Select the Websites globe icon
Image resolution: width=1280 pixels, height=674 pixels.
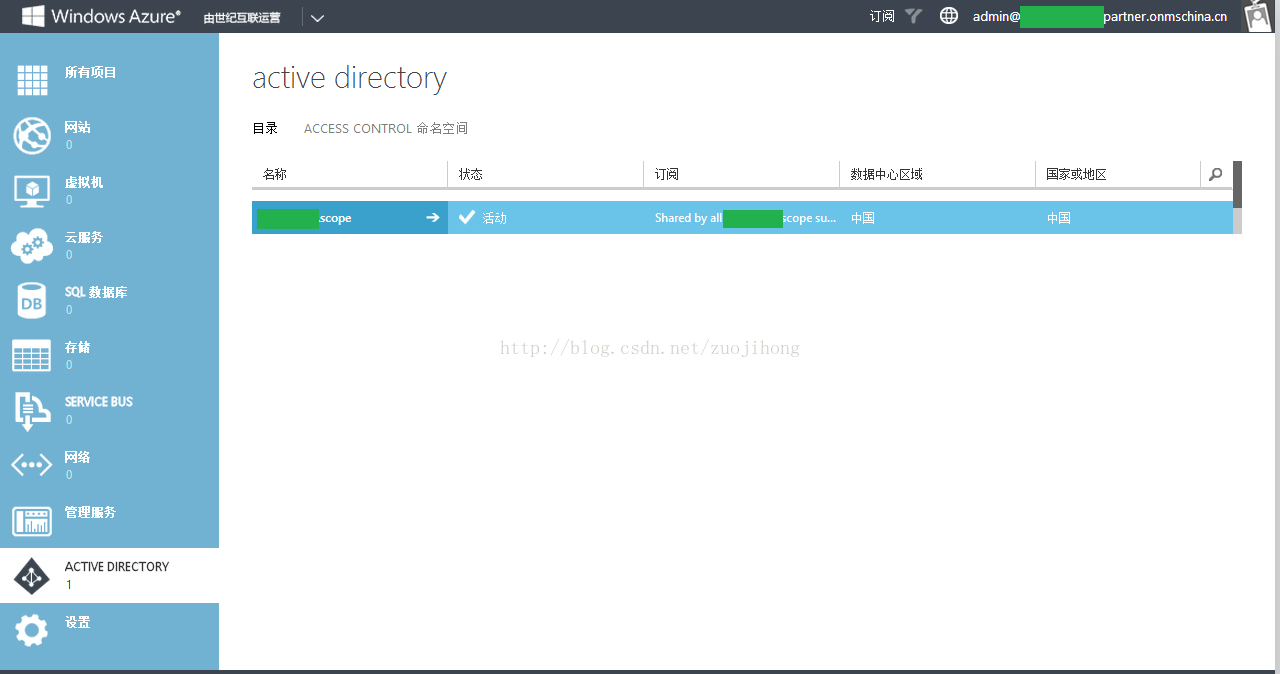click(x=32, y=135)
